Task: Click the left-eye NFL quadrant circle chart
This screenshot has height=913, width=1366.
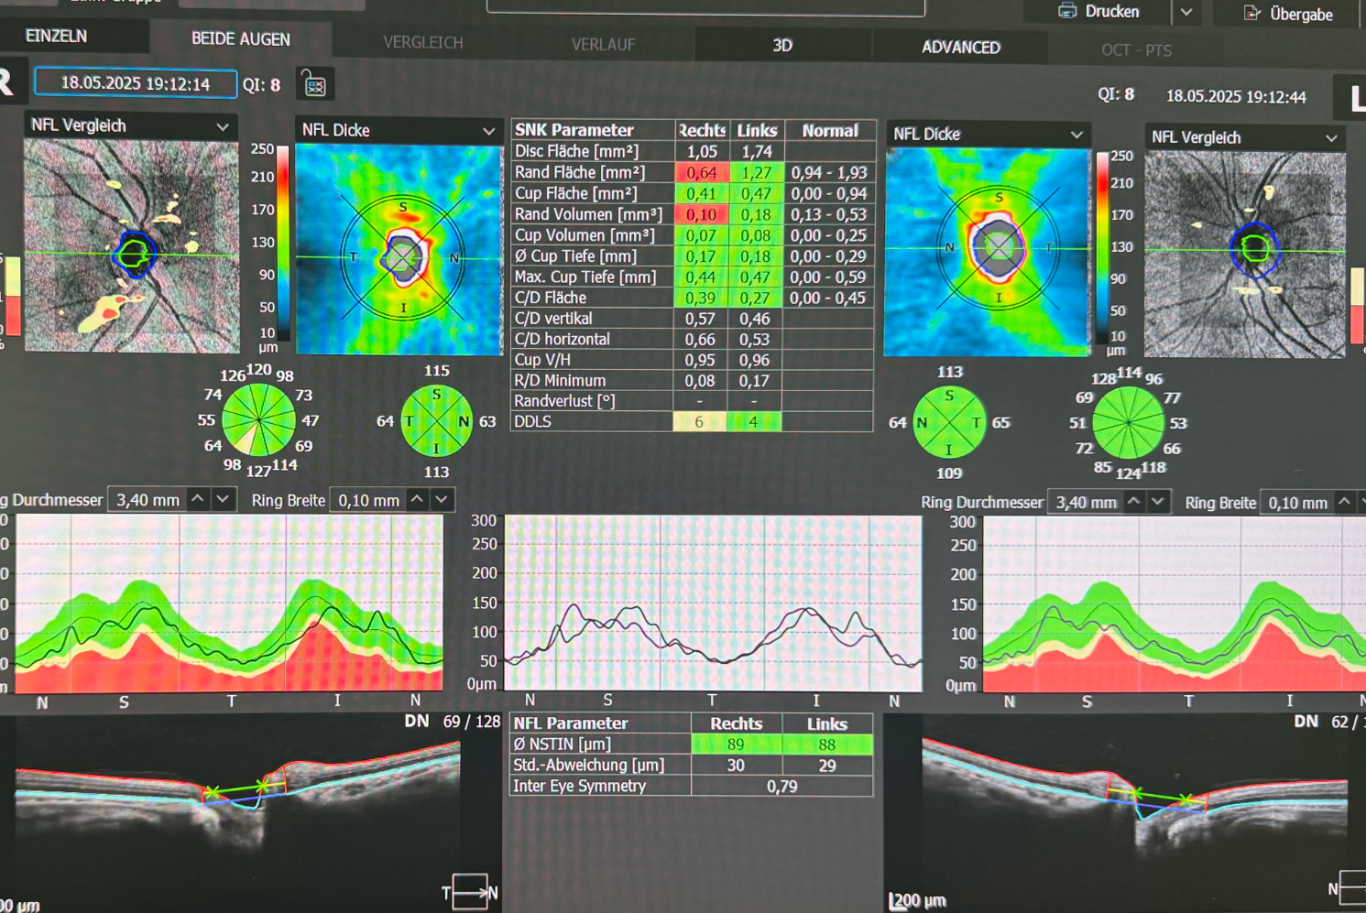Action: click(949, 423)
